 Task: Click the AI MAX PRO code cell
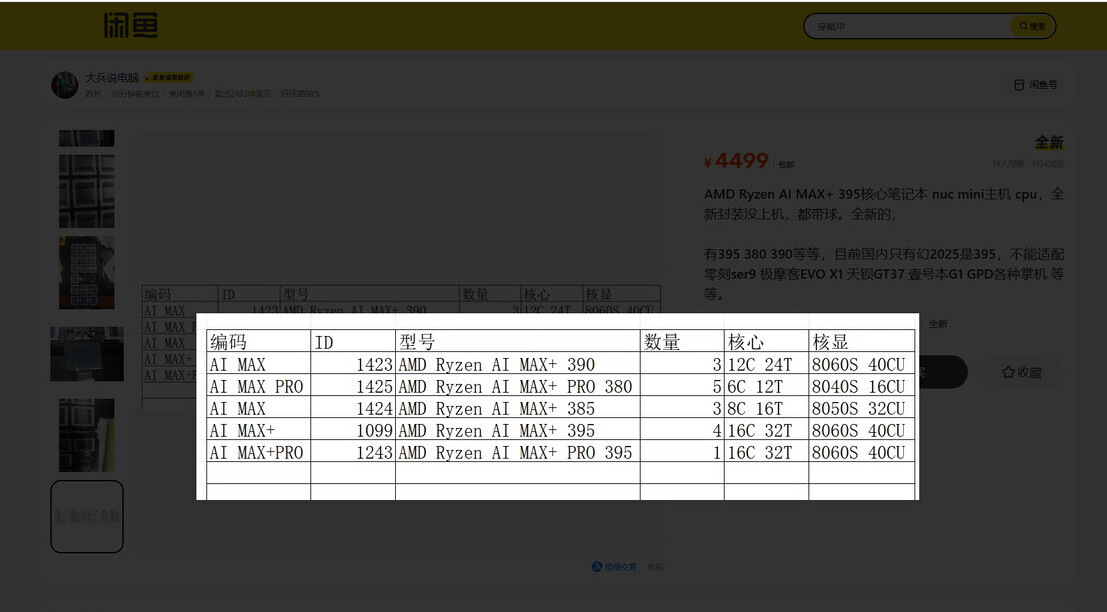pos(256,387)
